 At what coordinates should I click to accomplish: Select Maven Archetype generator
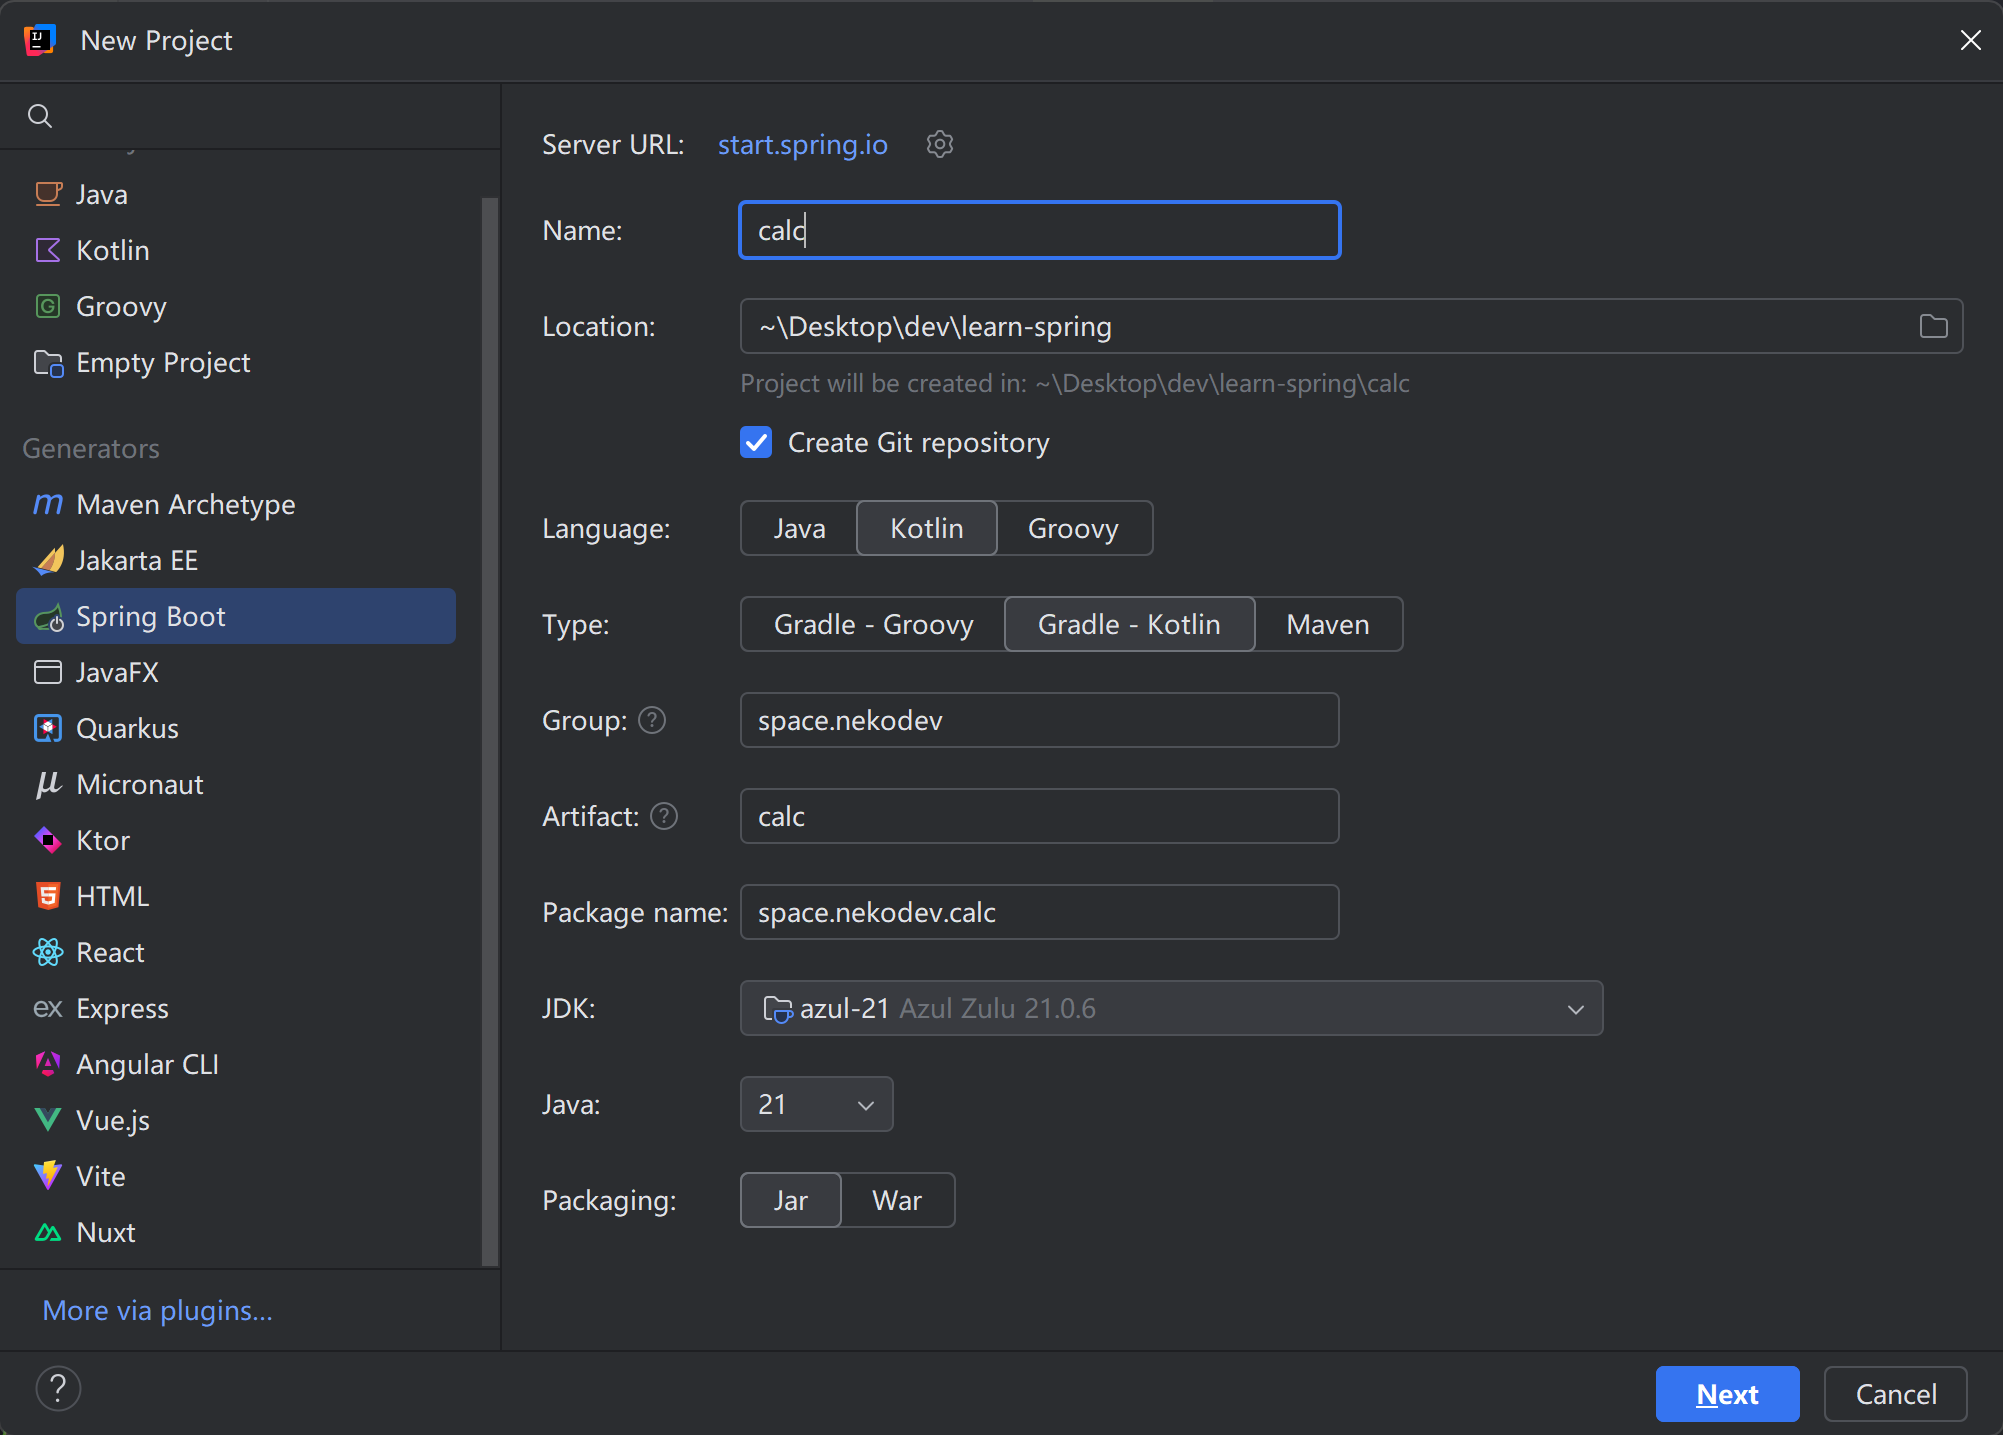[236, 504]
